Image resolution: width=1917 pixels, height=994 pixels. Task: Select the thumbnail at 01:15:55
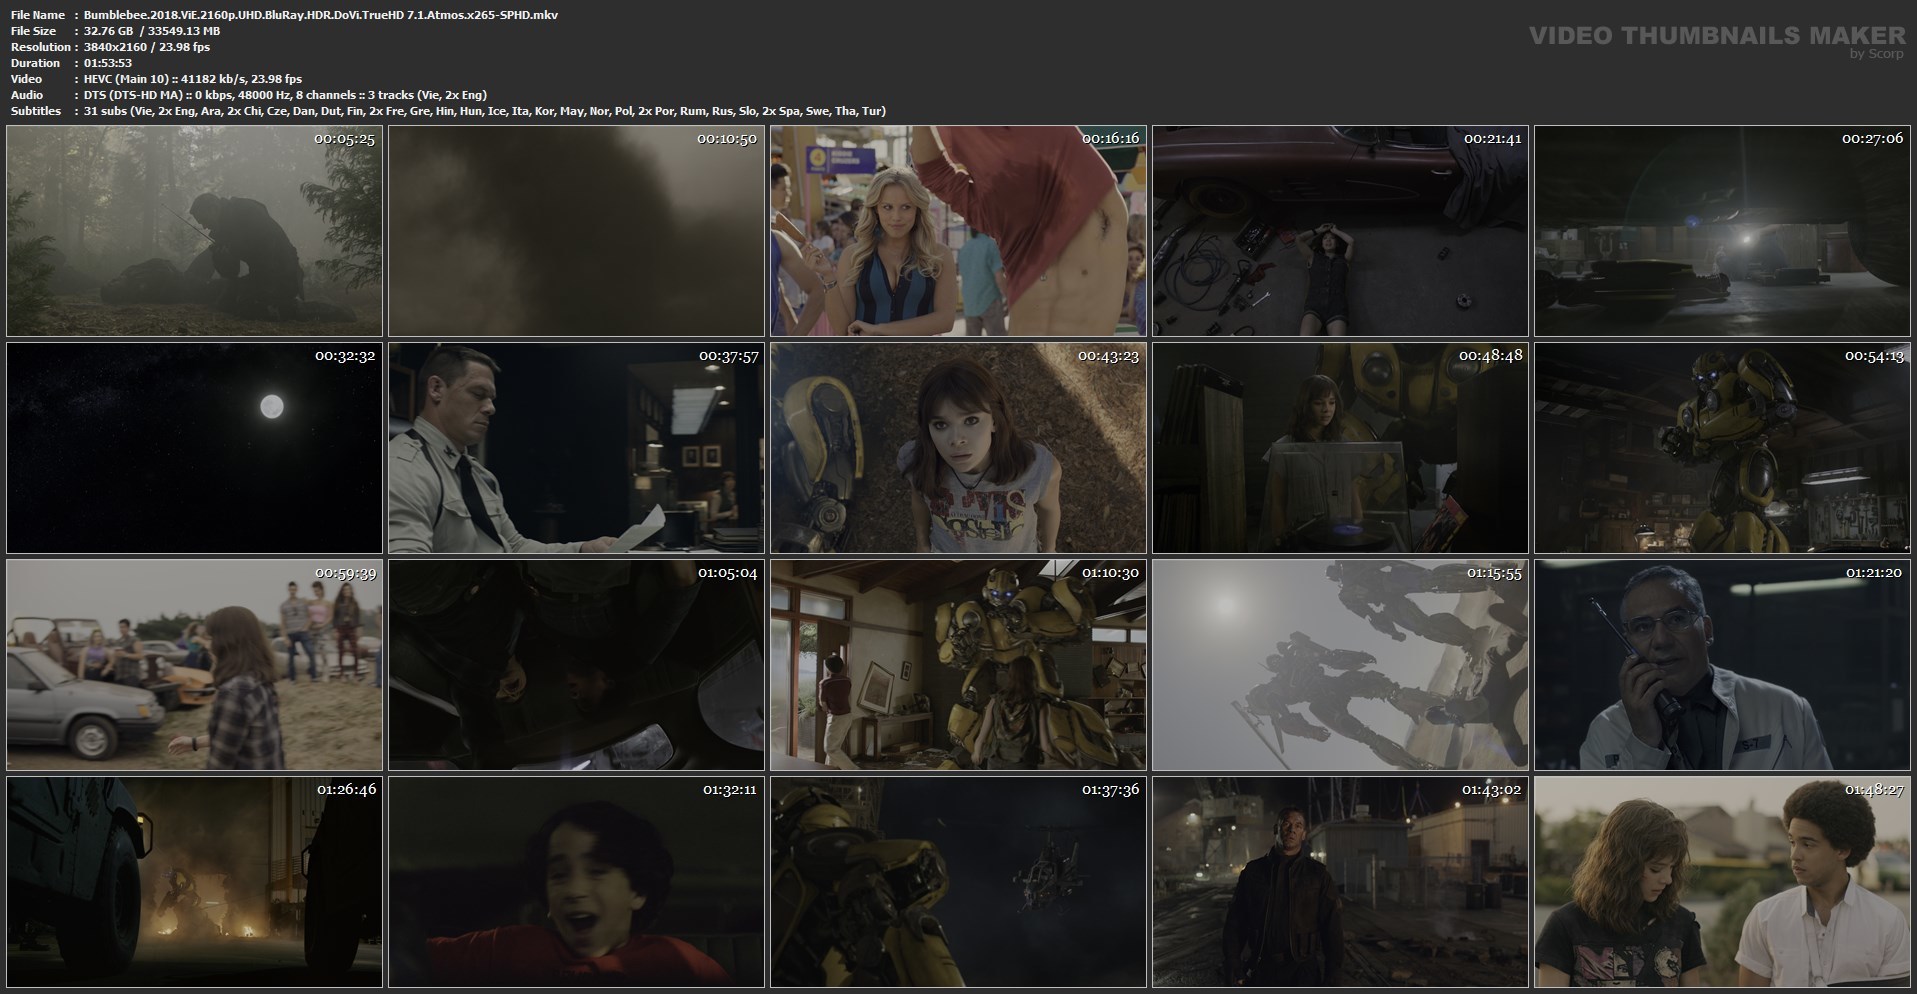tap(1340, 665)
